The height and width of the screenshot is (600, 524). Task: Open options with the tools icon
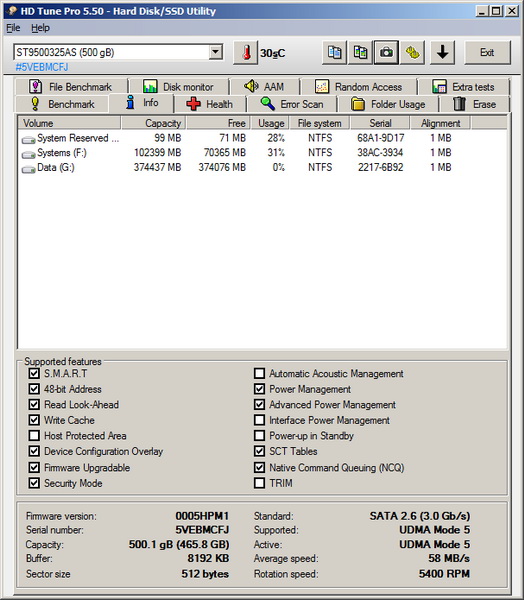point(412,52)
